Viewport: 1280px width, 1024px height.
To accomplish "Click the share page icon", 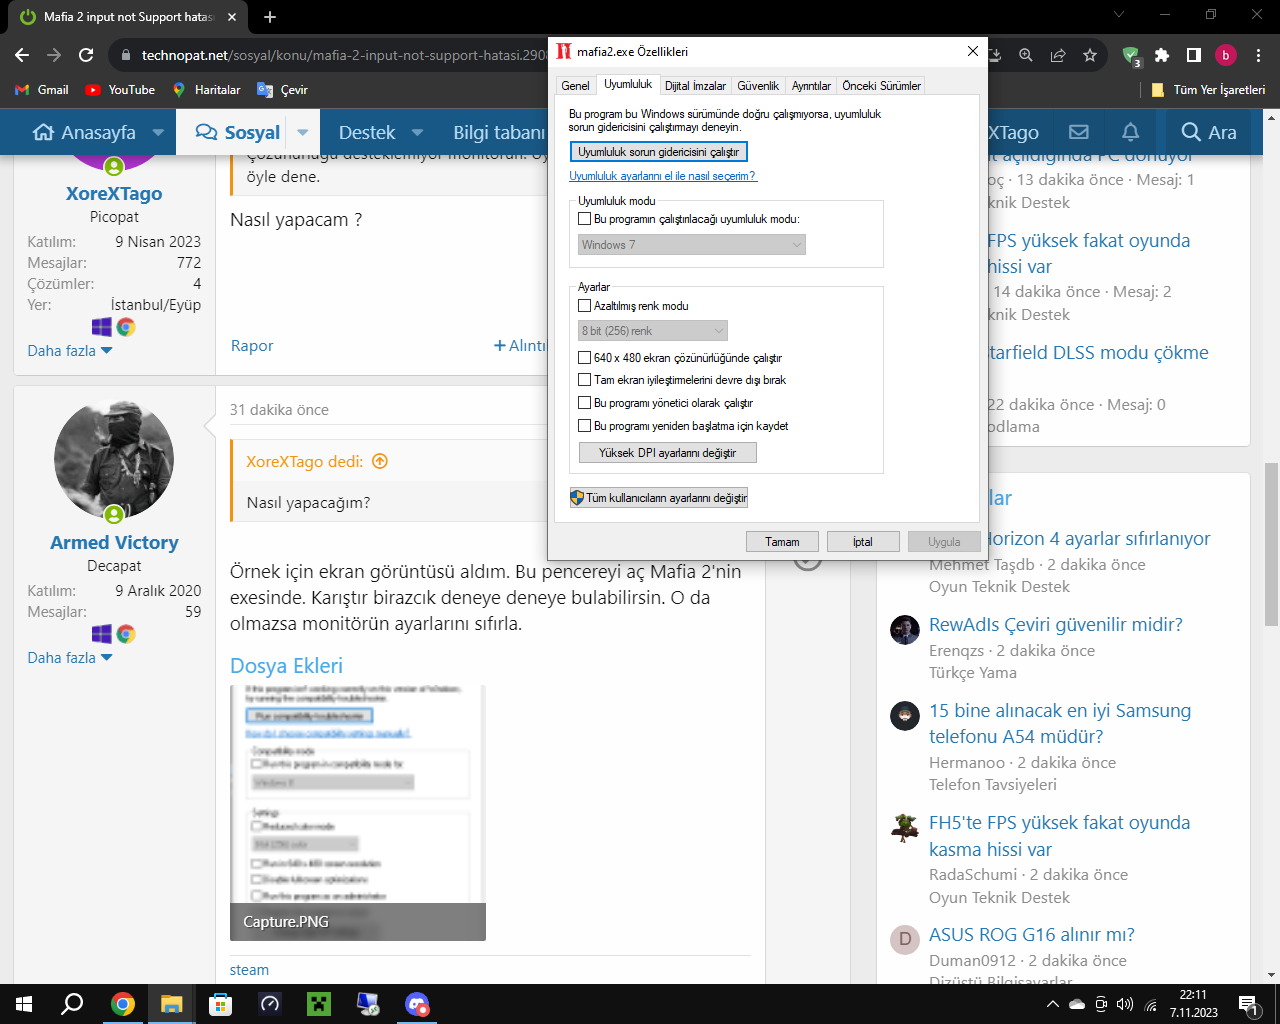I will click(x=1058, y=55).
